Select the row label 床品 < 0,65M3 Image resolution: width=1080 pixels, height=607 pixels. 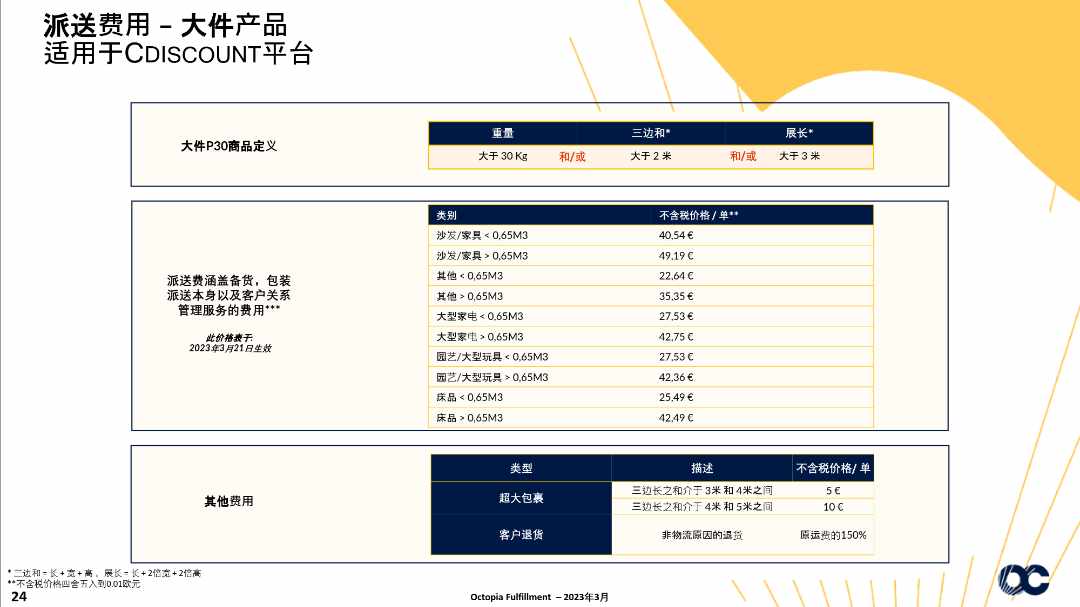coord(470,398)
